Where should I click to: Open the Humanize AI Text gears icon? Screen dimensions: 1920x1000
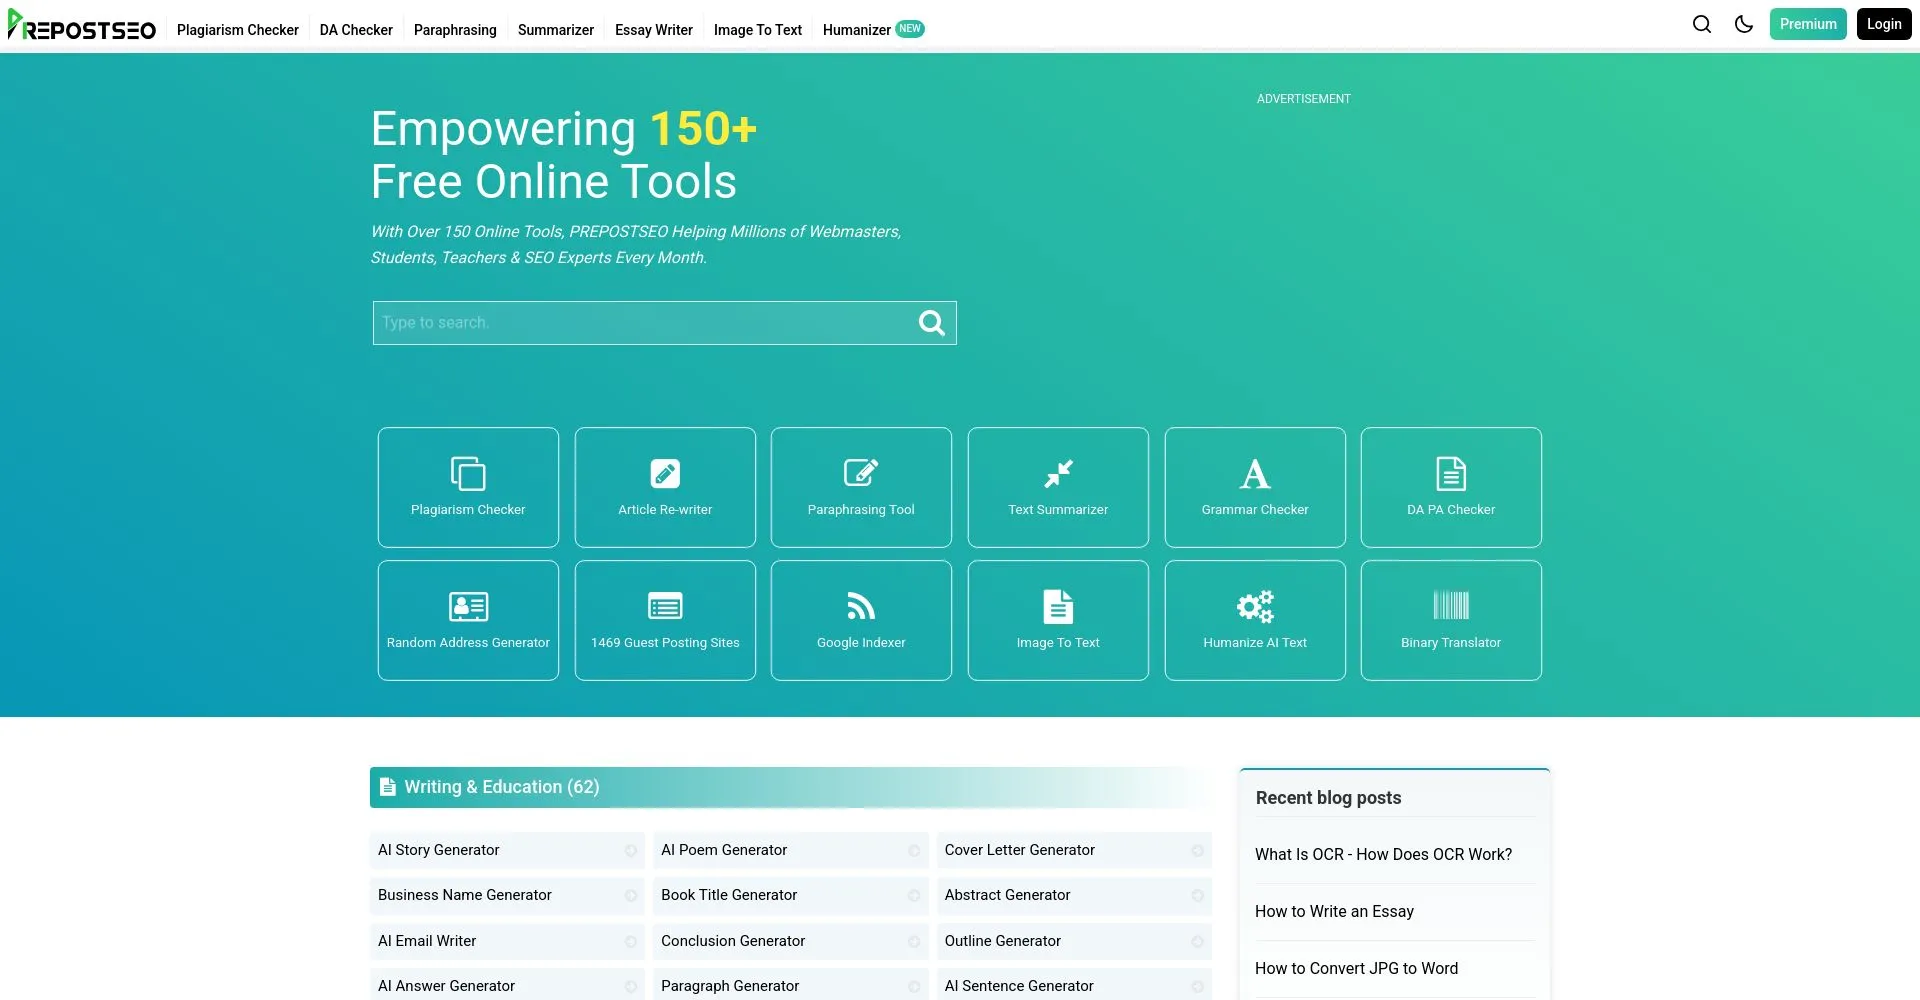tap(1255, 606)
